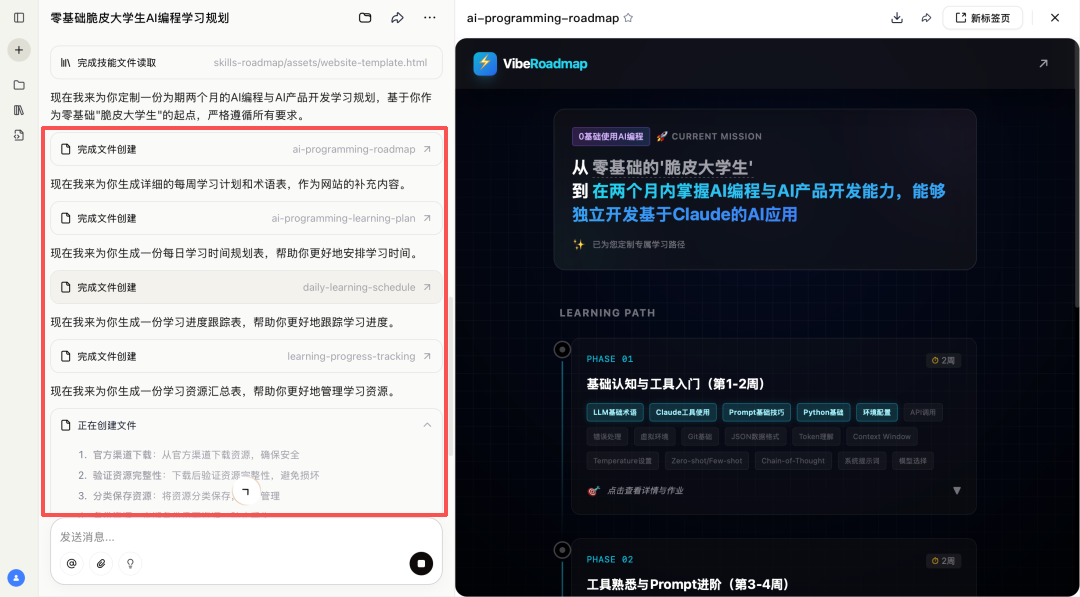Open preview in 新标签页
Image resolution: width=1080 pixels, height=597 pixels.
point(982,18)
